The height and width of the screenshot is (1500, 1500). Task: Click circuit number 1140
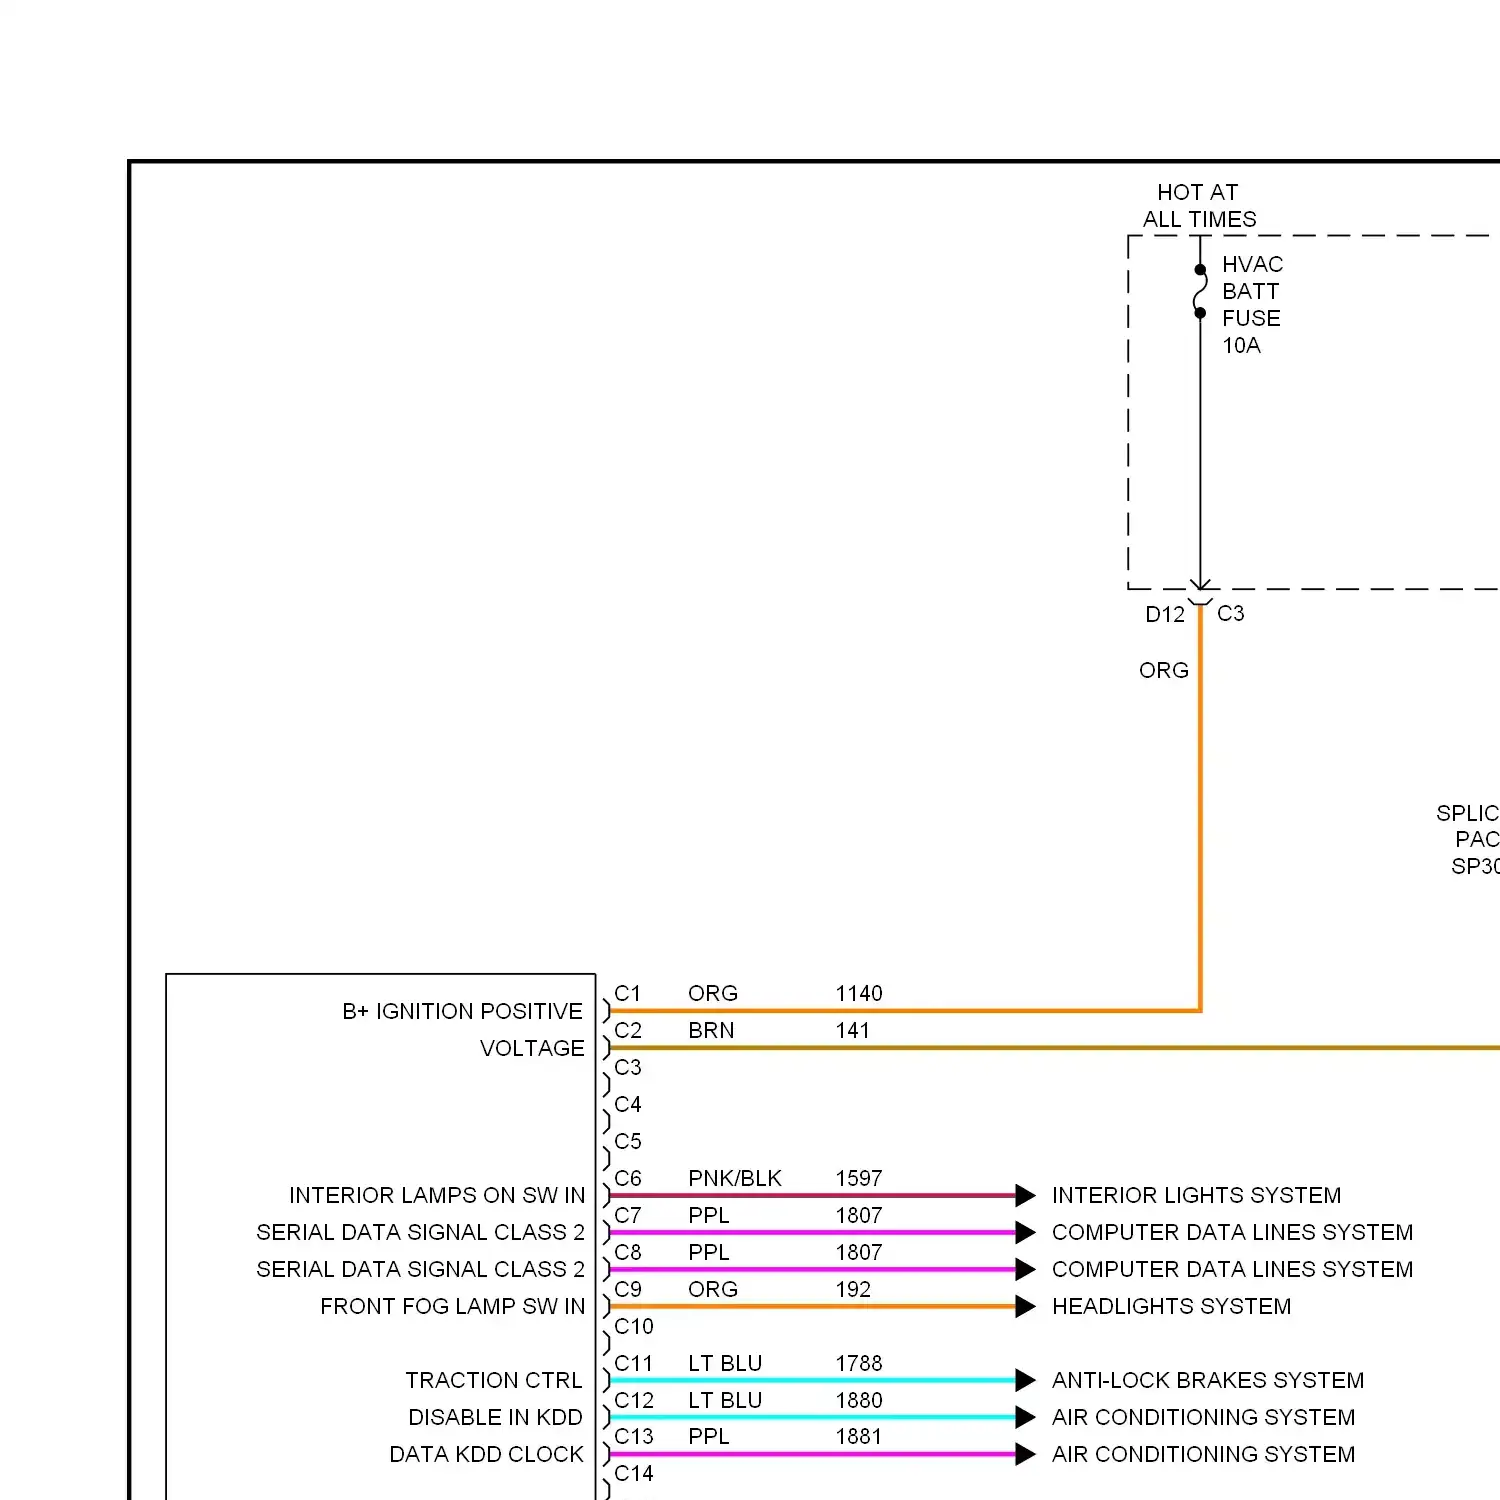tap(859, 993)
